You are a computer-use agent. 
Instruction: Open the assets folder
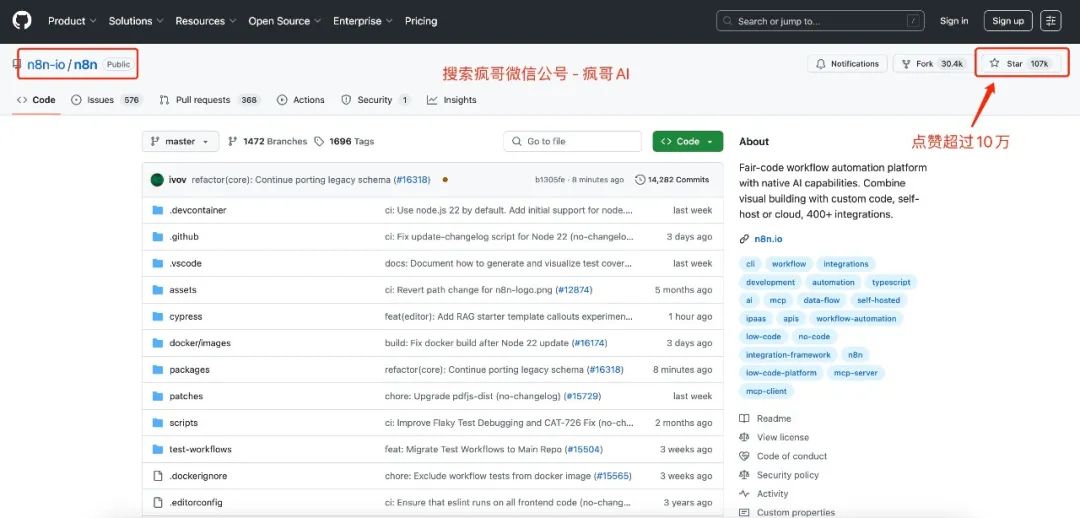click(183, 290)
